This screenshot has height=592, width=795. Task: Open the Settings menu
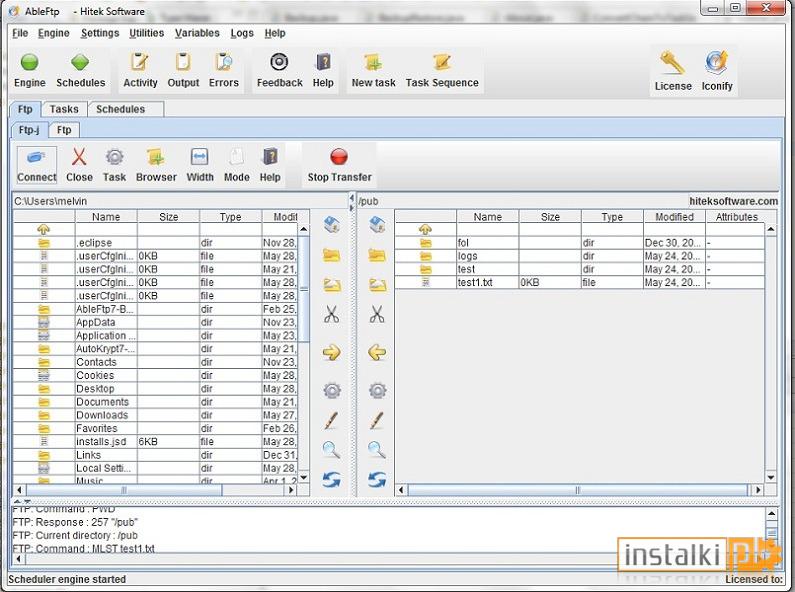(100, 33)
